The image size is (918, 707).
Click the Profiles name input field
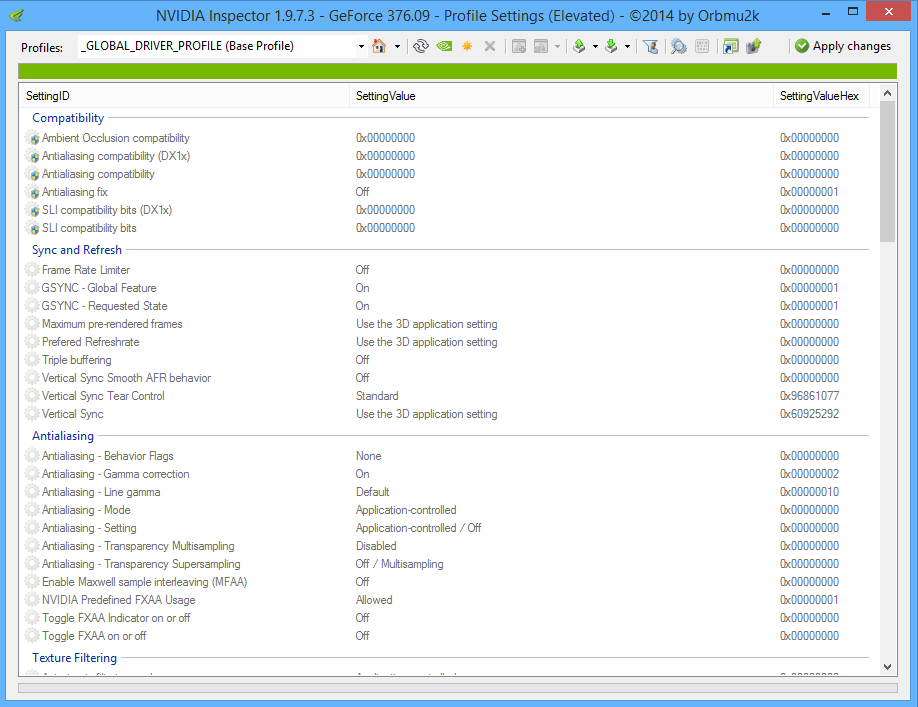click(218, 46)
